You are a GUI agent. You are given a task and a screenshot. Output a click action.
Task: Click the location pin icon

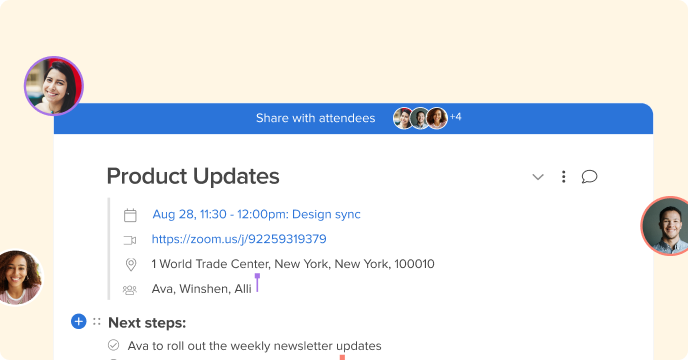pos(131,264)
